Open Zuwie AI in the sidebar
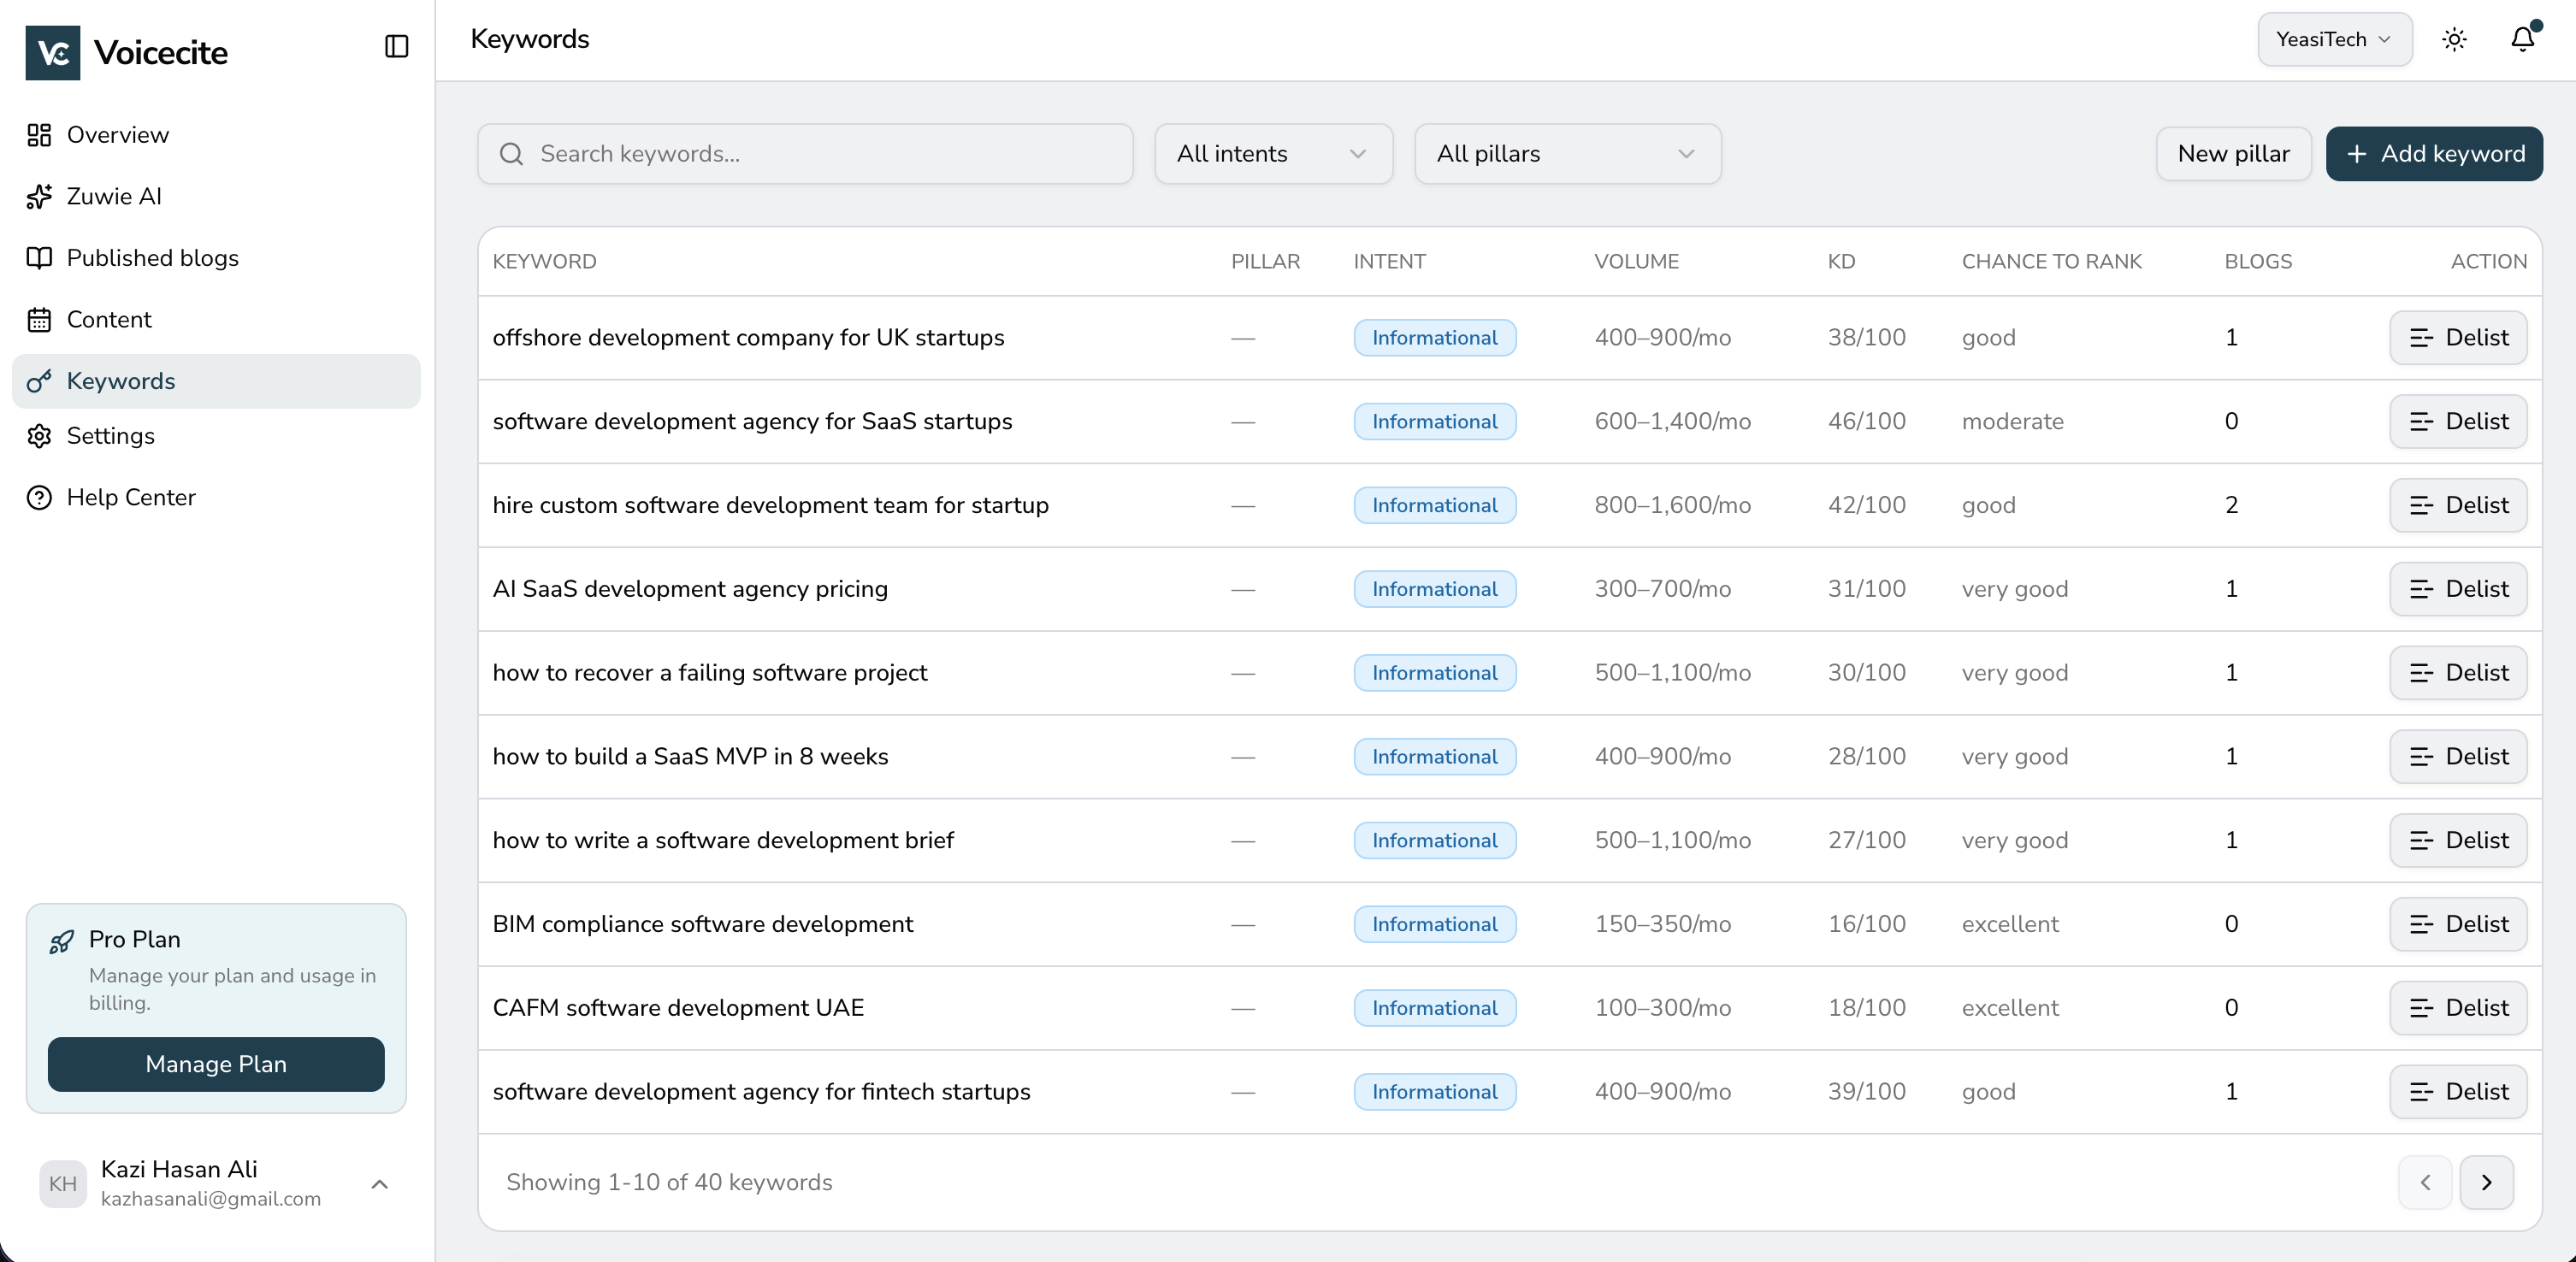The height and width of the screenshot is (1262, 2576). coord(216,197)
